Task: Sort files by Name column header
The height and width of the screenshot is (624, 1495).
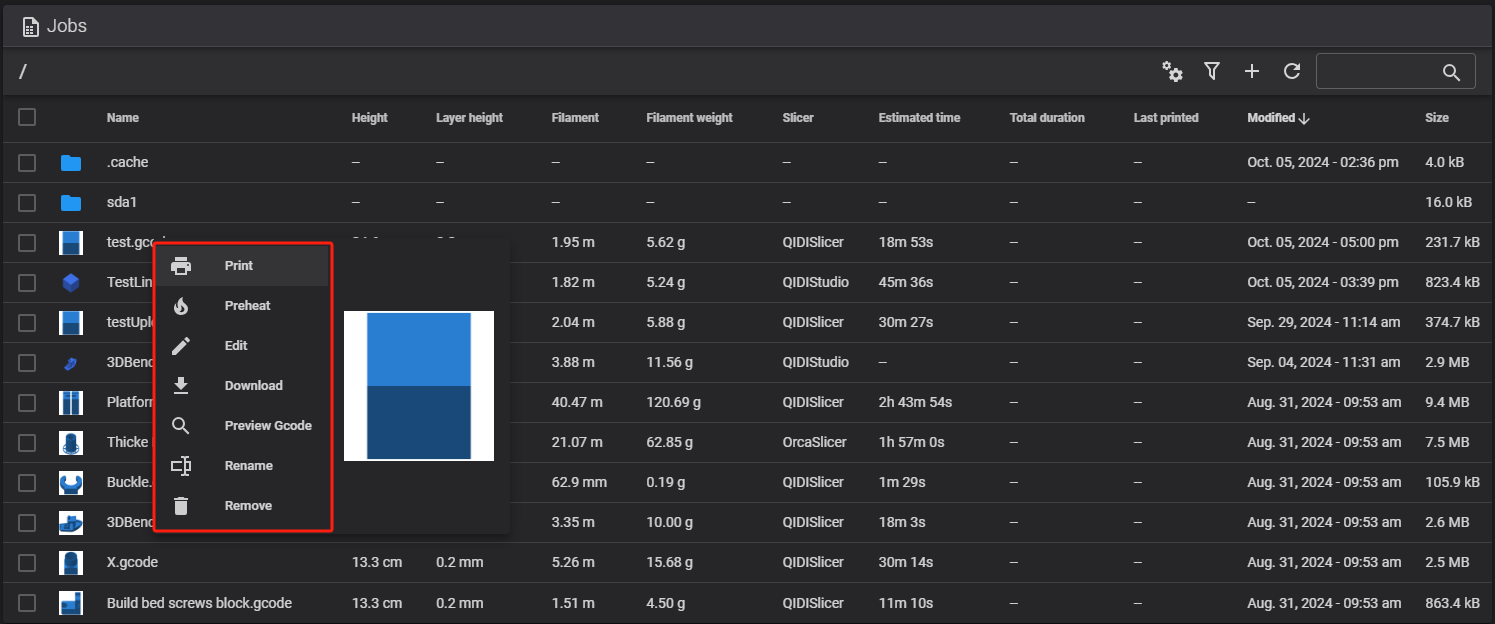Action: pos(122,118)
